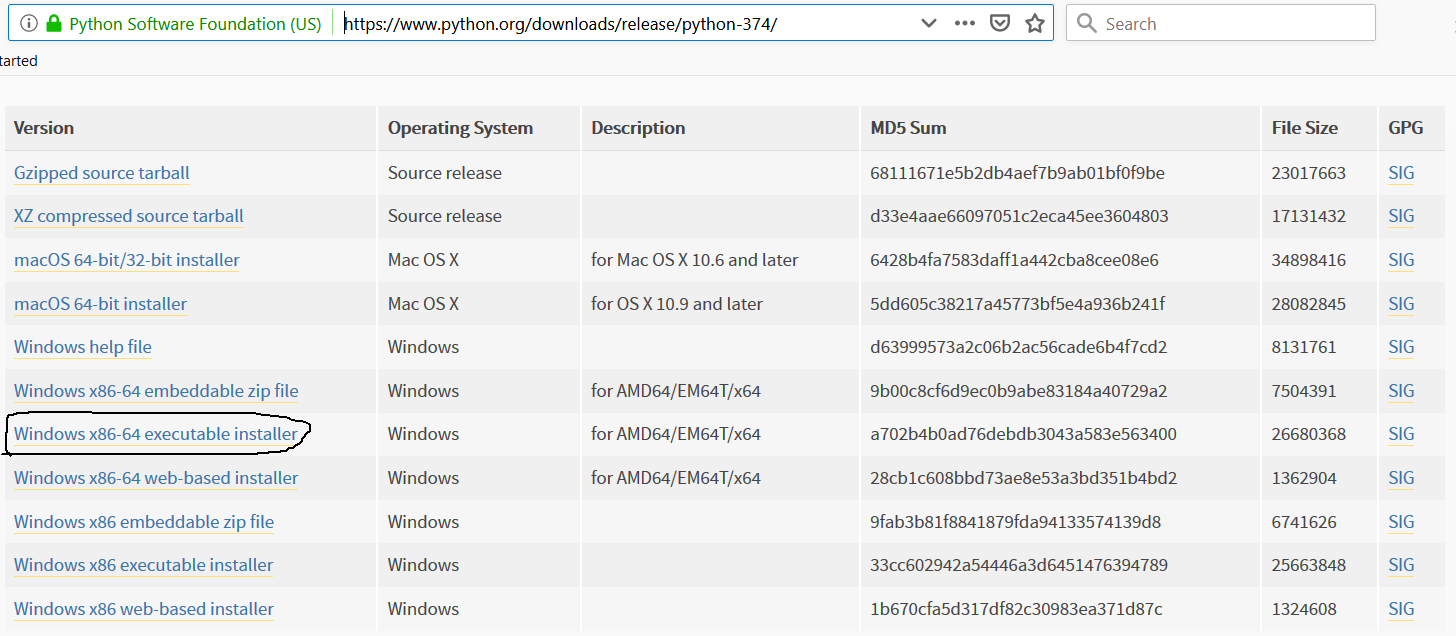The width and height of the screenshot is (1456, 636).
Task: Click file size 34898416
Action: coord(1309,260)
